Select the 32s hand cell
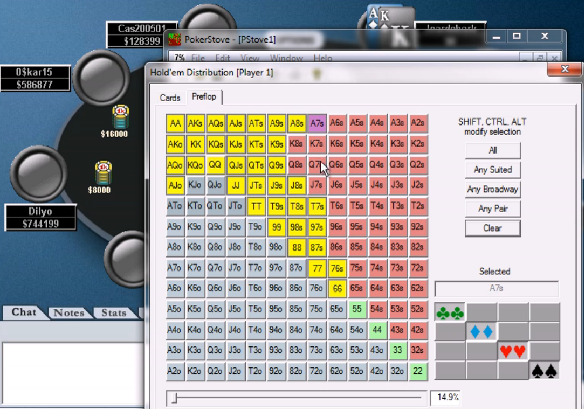 (418, 351)
